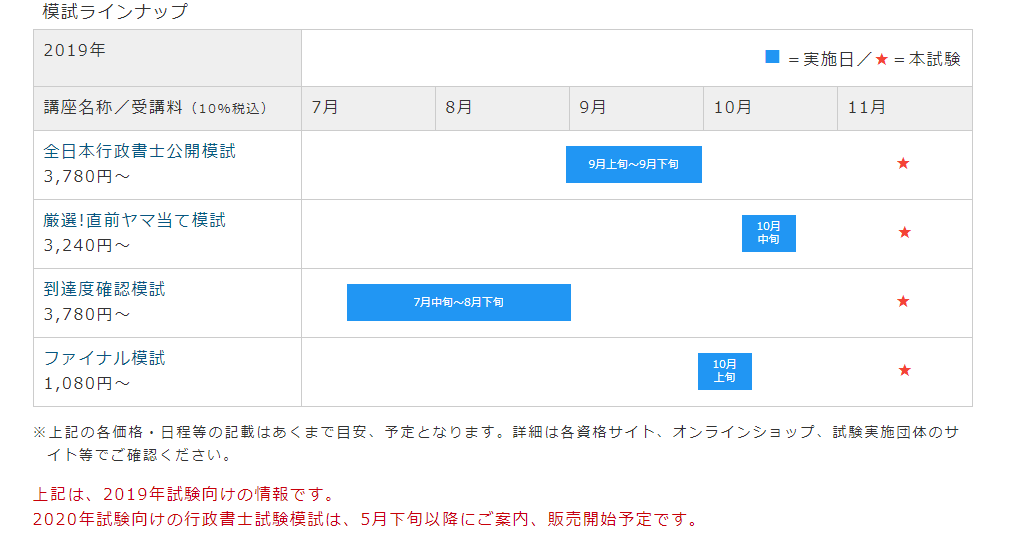Select the 10月中旬 schedule bar
This screenshot has height=547, width=1011.
click(x=768, y=233)
